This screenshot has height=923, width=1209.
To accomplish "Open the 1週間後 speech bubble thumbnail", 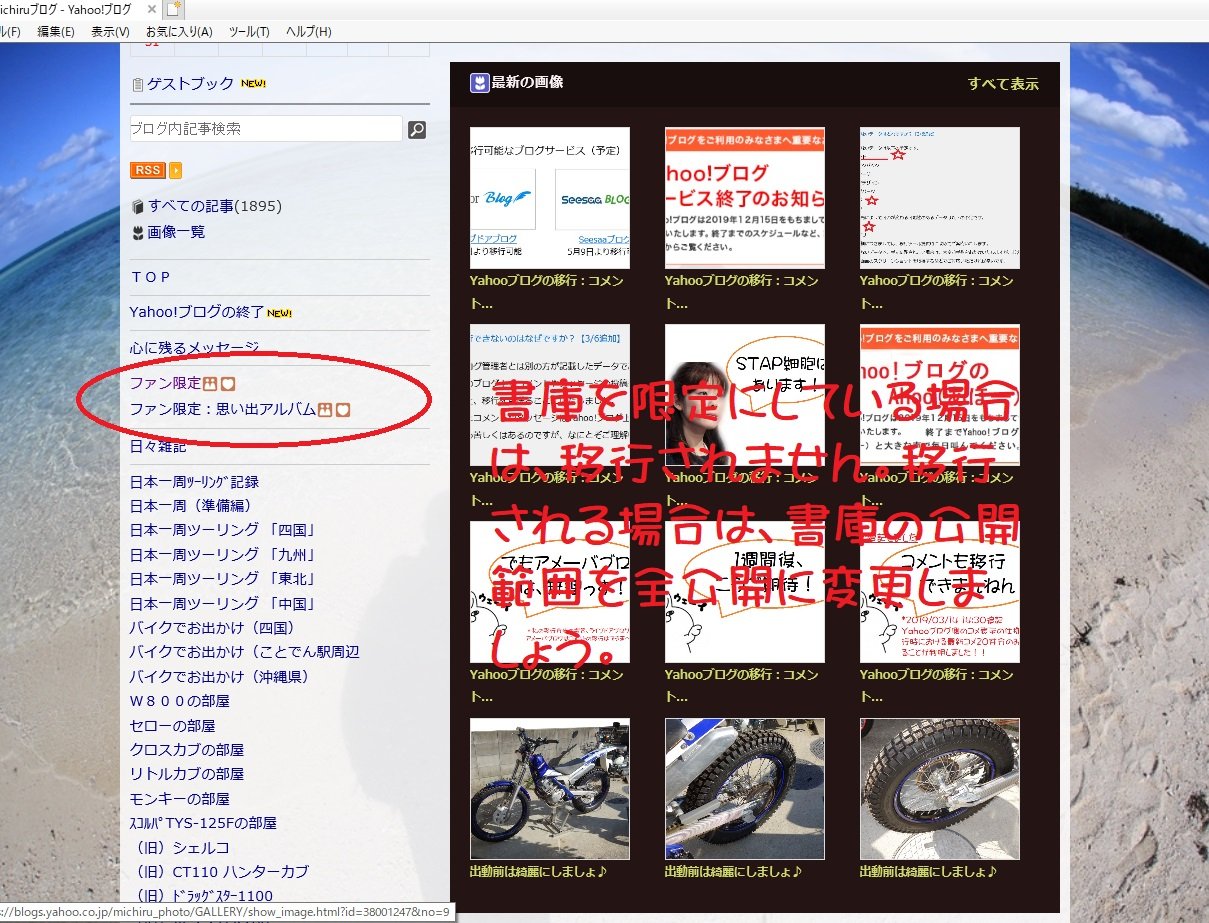I will tap(745, 592).
